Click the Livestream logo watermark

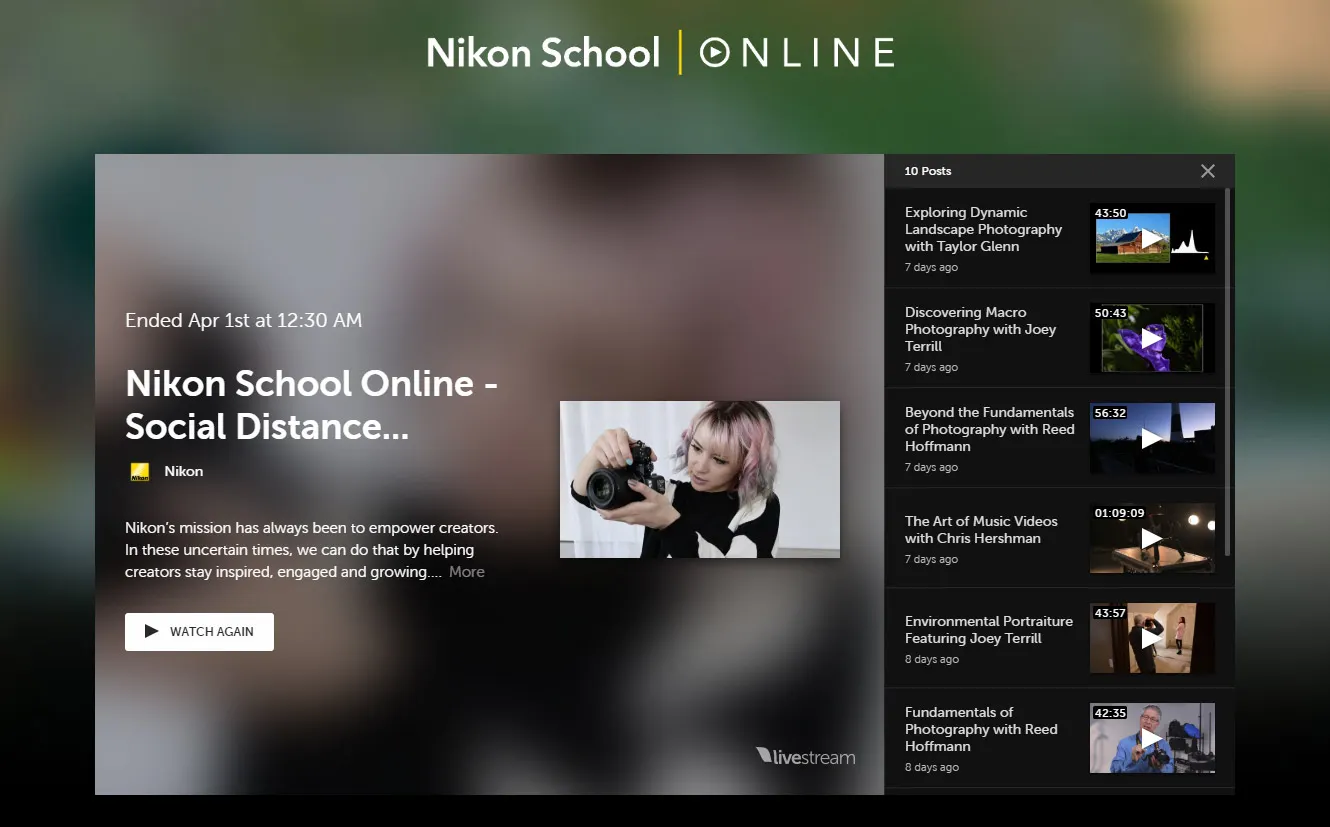click(806, 757)
